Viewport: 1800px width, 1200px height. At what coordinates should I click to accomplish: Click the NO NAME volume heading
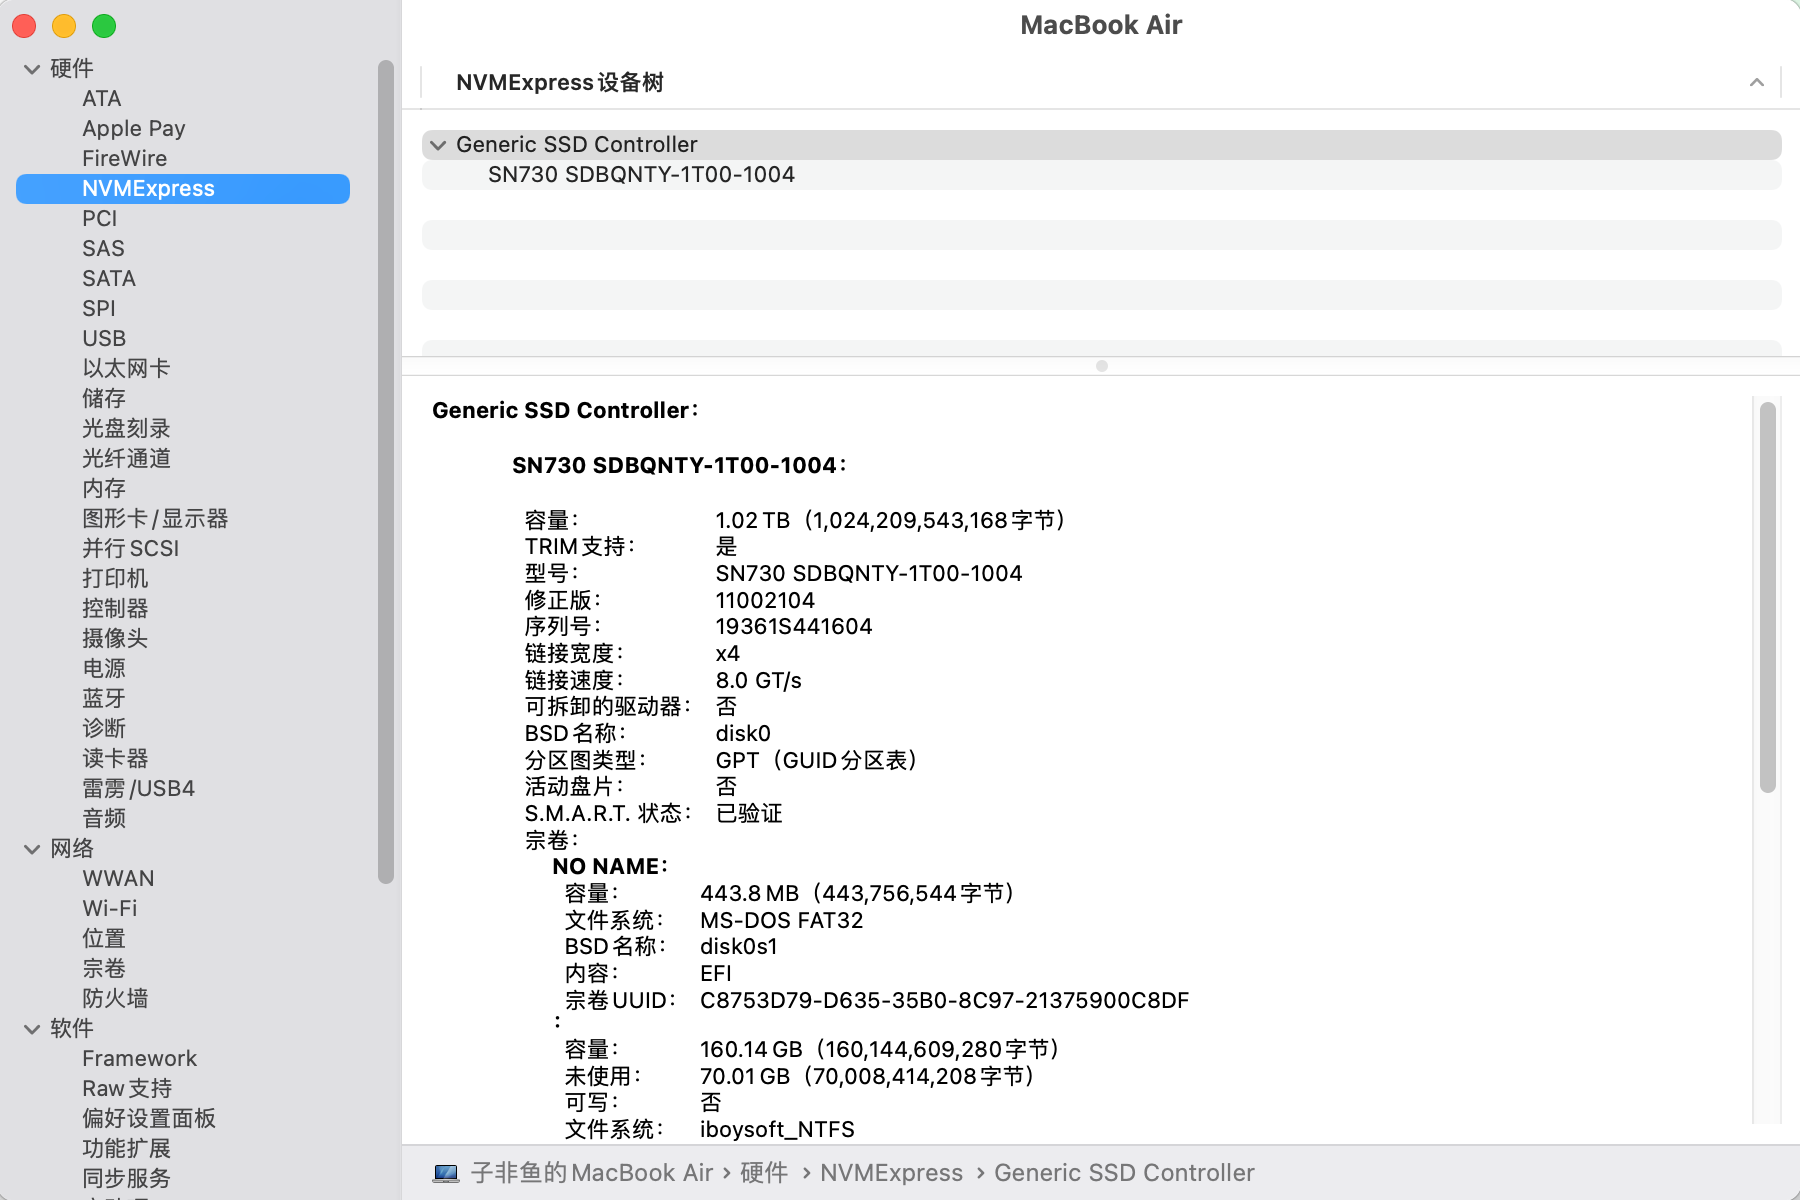coord(609,867)
